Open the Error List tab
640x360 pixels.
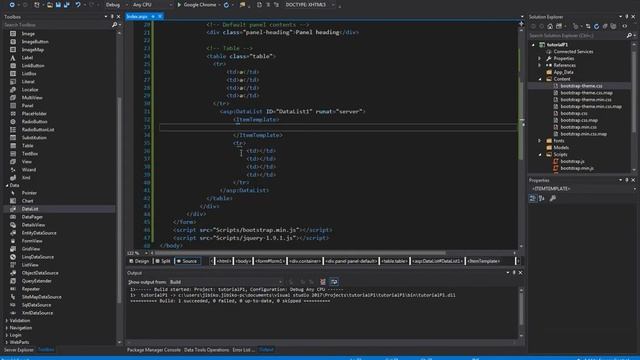click(x=243, y=350)
